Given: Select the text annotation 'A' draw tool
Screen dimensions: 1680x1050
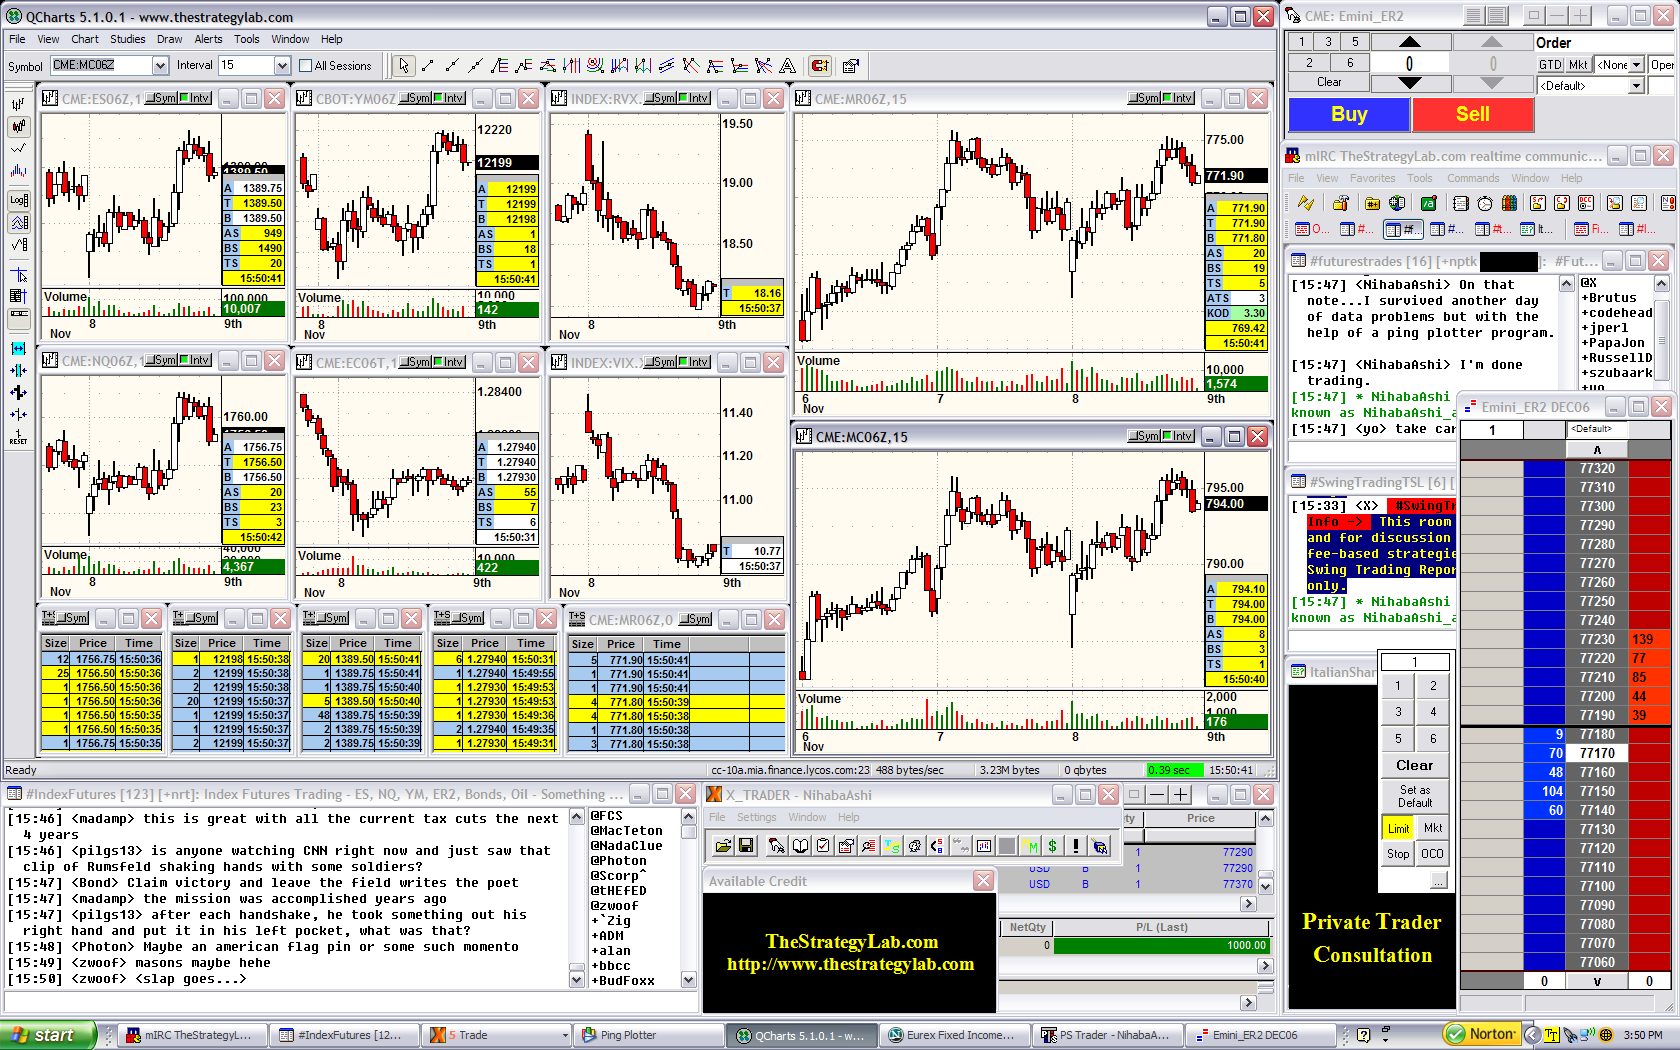Looking at the screenshot, I should pyautogui.click(x=788, y=66).
